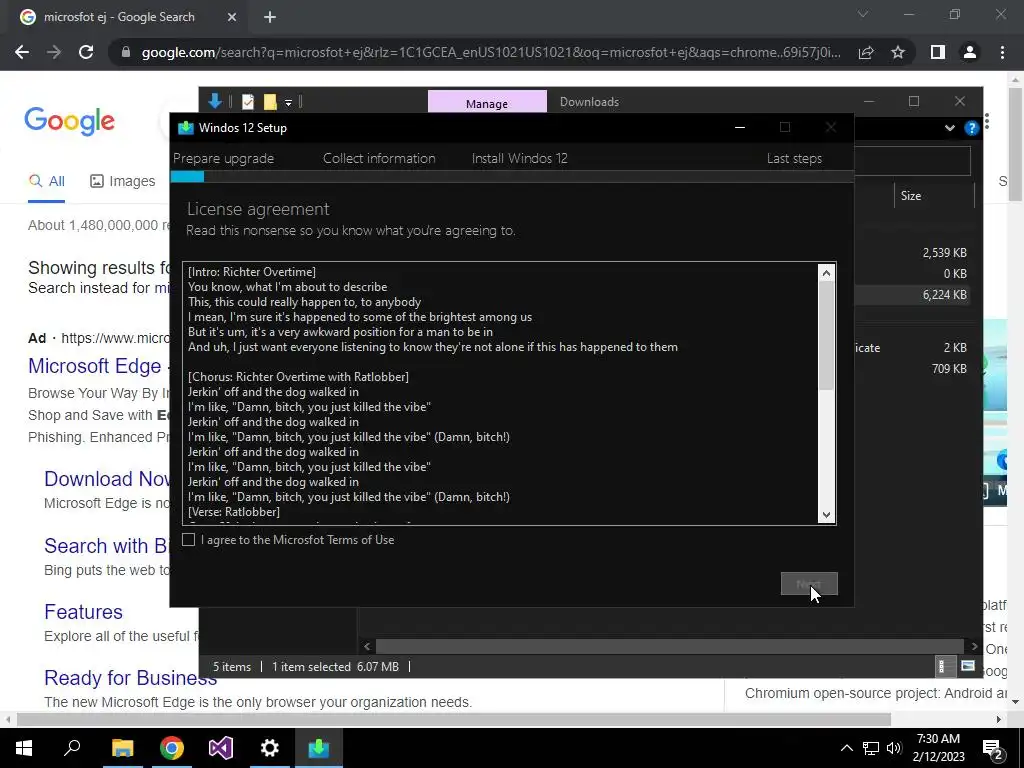Switch Explorer to large icons view
1024x768 pixels.
click(x=968, y=666)
